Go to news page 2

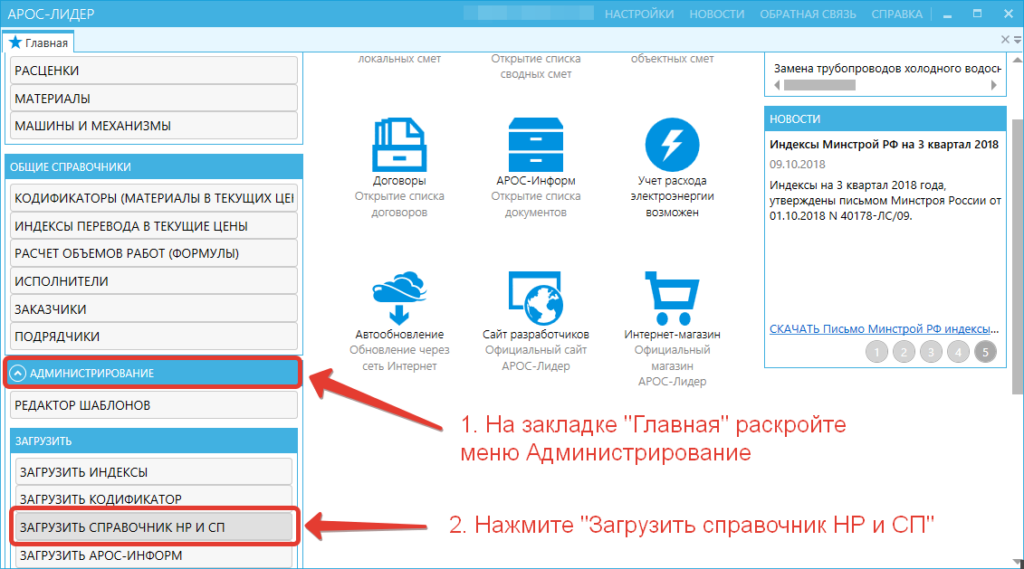(x=904, y=352)
